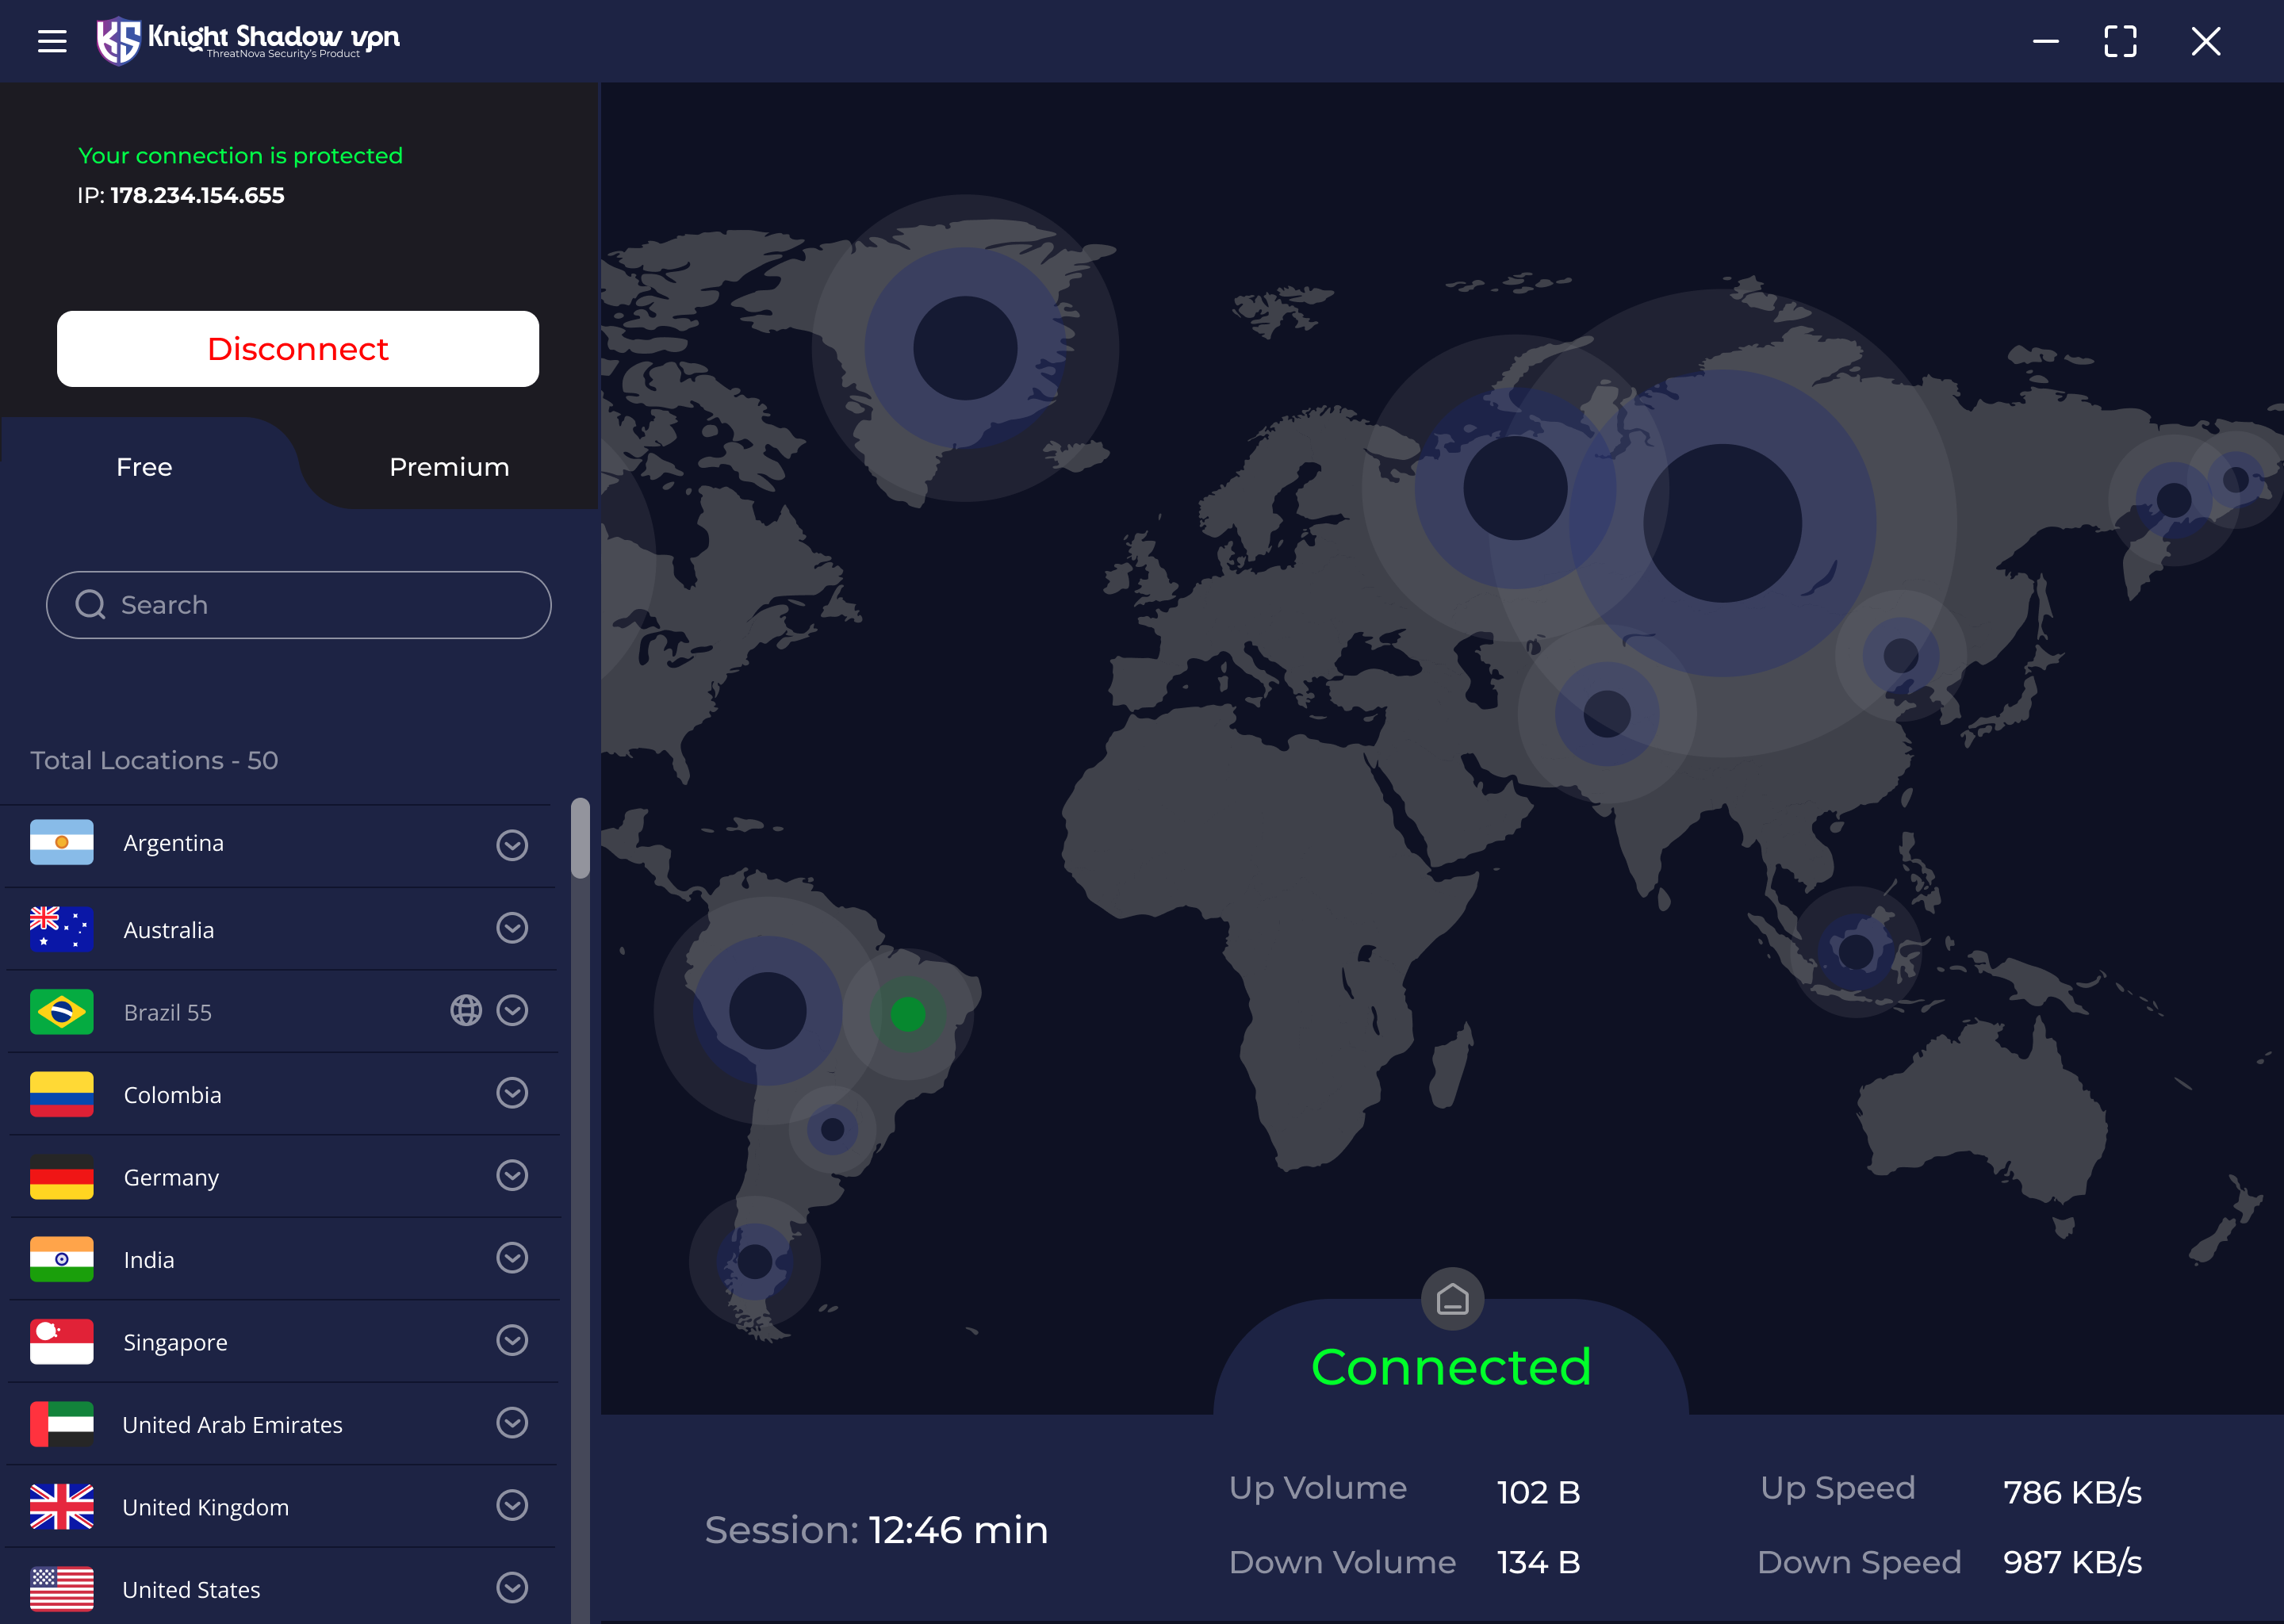The image size is (2284, 1624).
Task: Expand United Arab Emirates server list
Action: tap(512, 1423)
